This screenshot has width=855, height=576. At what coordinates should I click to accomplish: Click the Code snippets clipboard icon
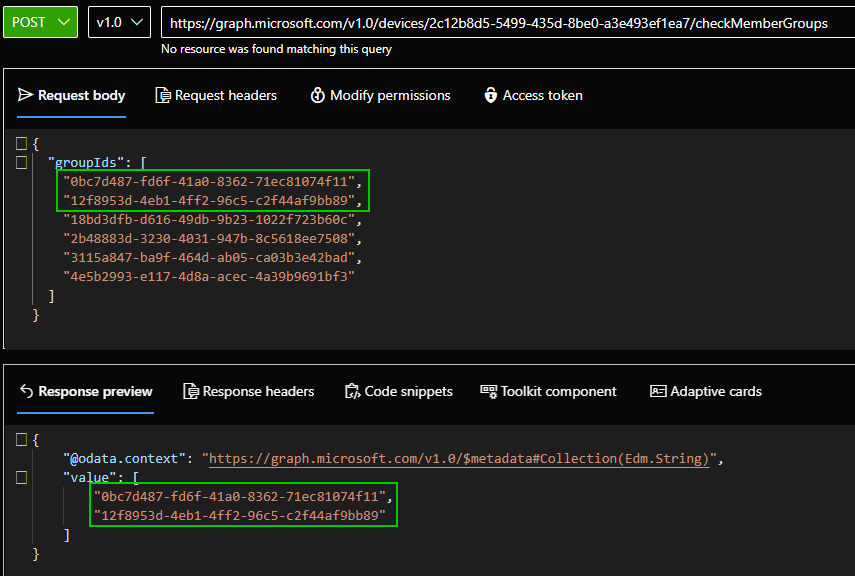click(x=352, y=391)
